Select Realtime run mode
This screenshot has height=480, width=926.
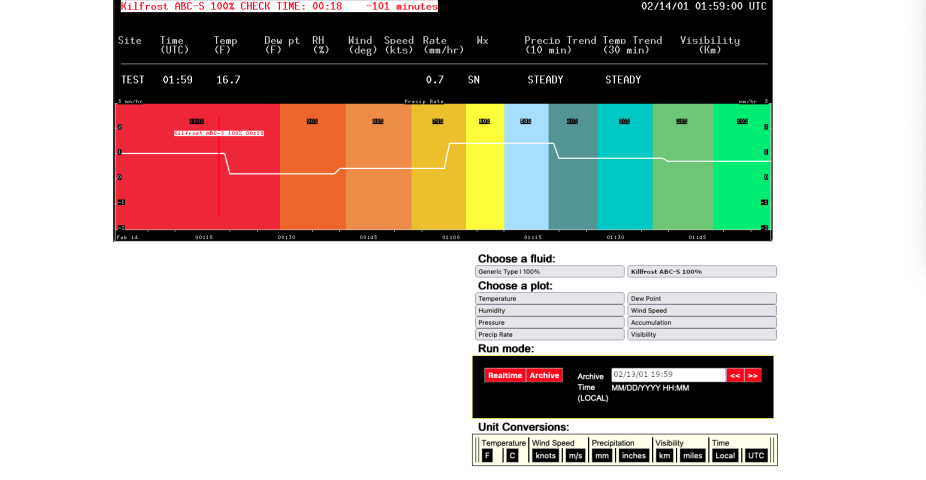pyautogui.click(x=505, y=375)
